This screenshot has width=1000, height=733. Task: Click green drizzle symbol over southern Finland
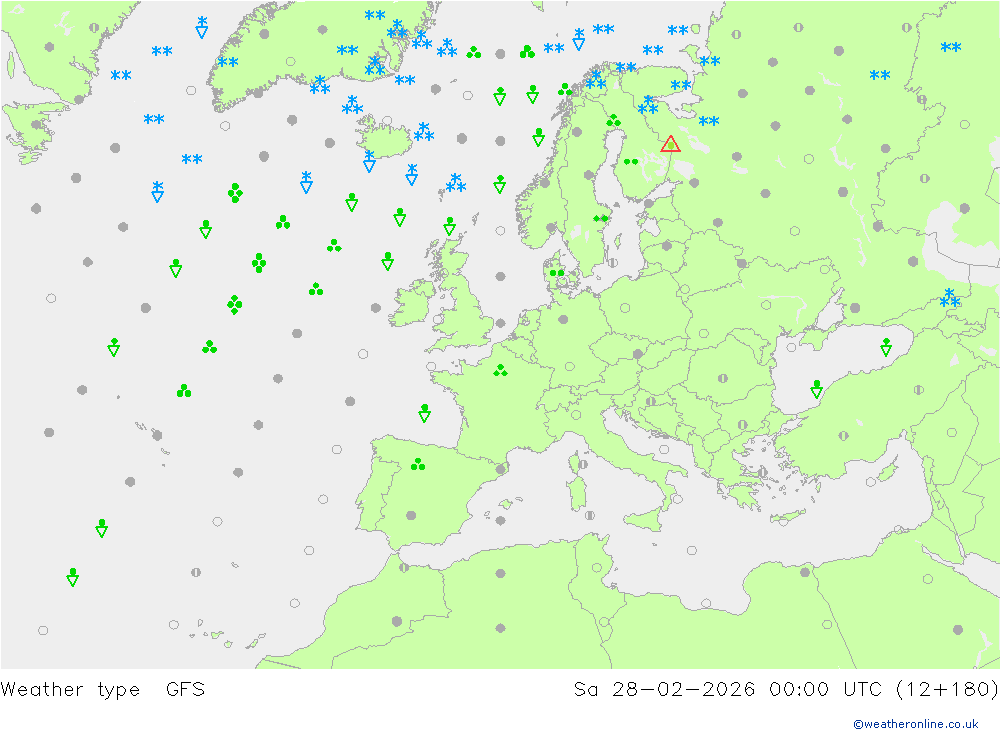pos(631,162)
